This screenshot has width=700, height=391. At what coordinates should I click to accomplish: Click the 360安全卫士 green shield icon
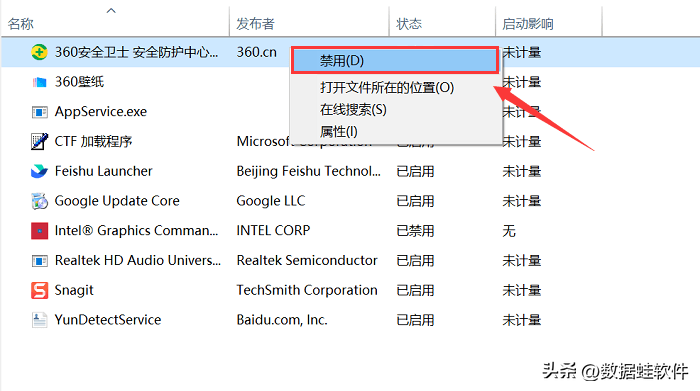tap(39, 52)
